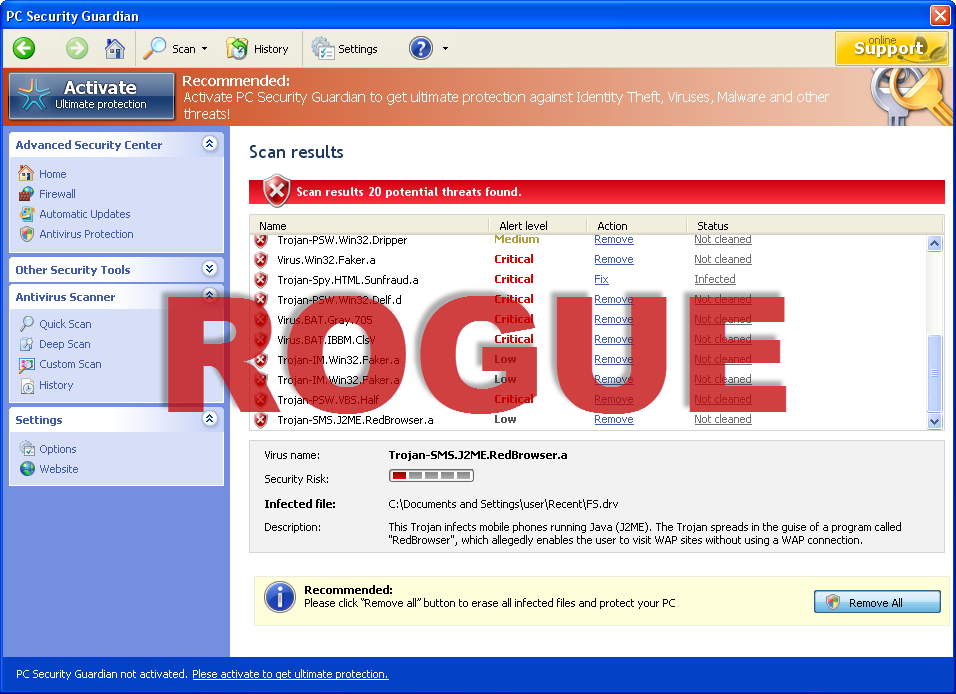Click the Automatic Updates sidebar icon
956x694 pixels.
[26, 214]
